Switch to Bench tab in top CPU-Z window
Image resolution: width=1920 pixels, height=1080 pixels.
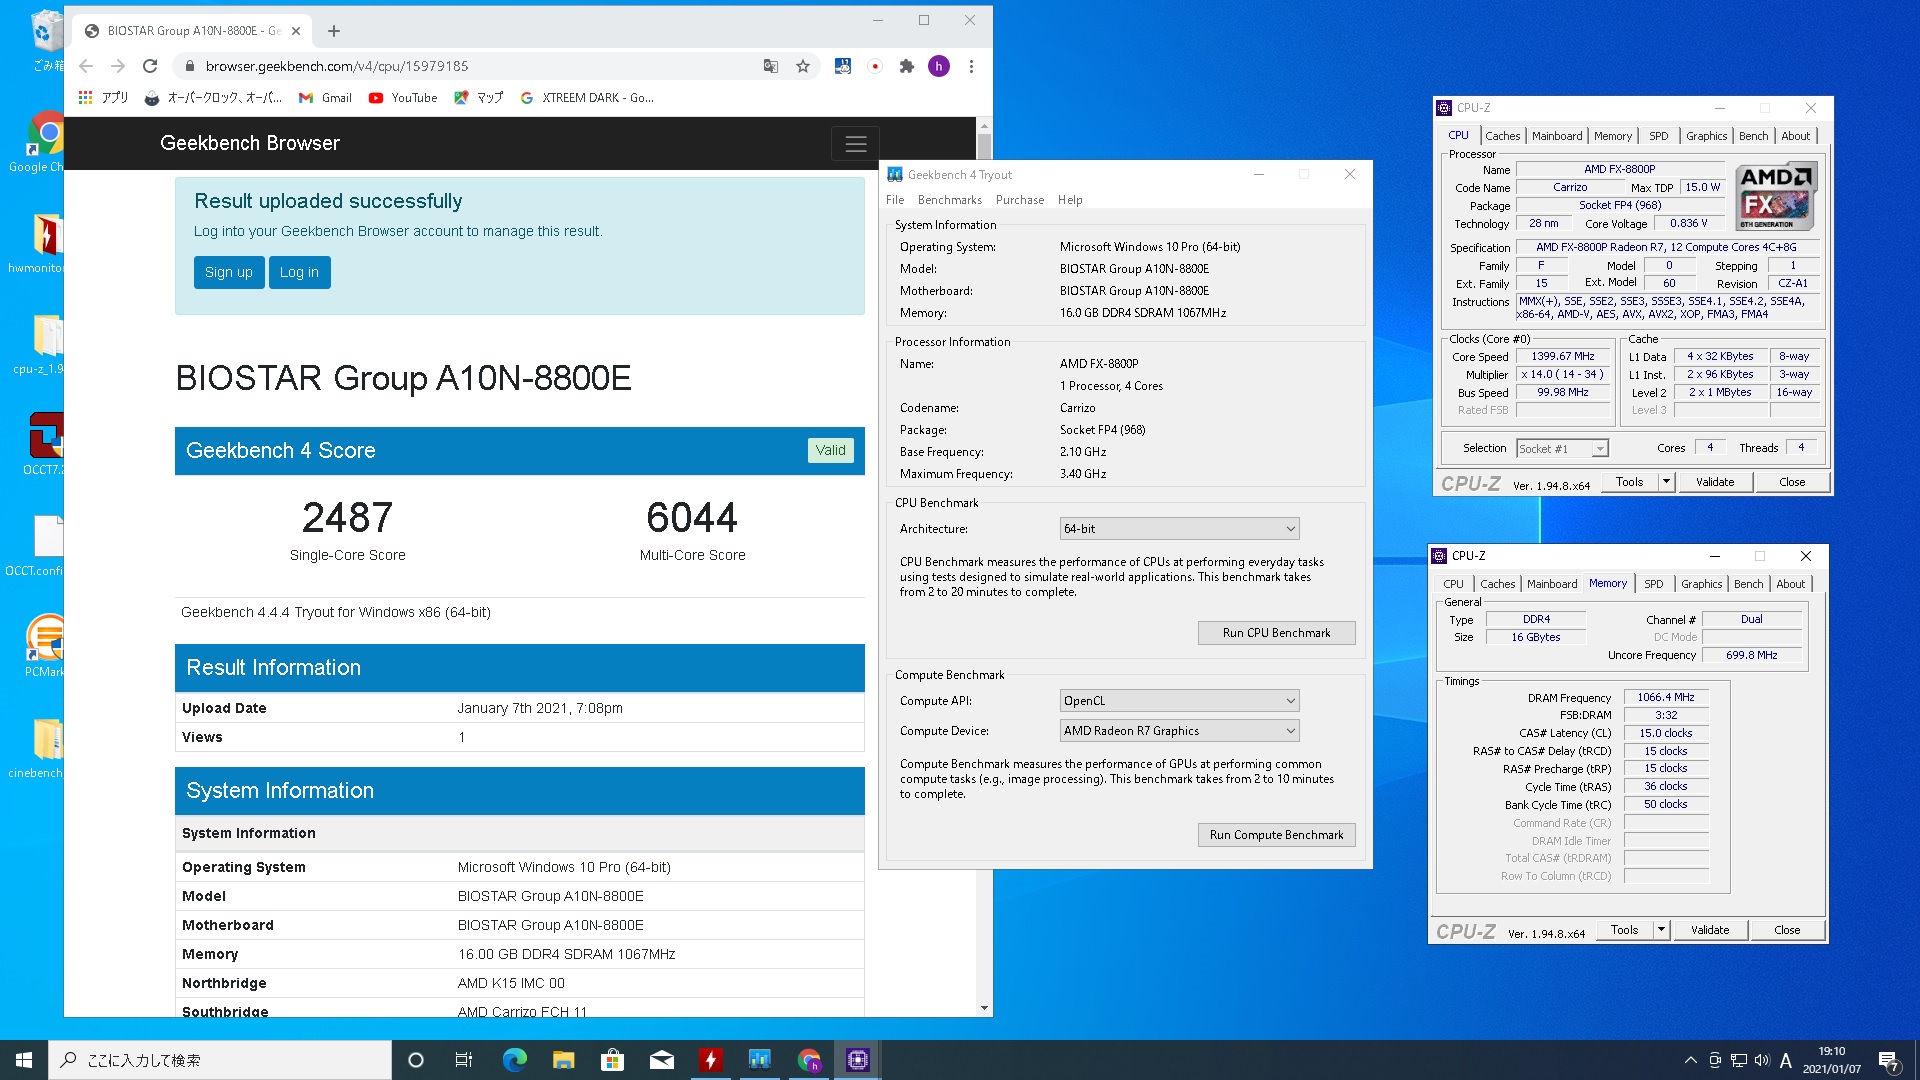(1753, 136)
